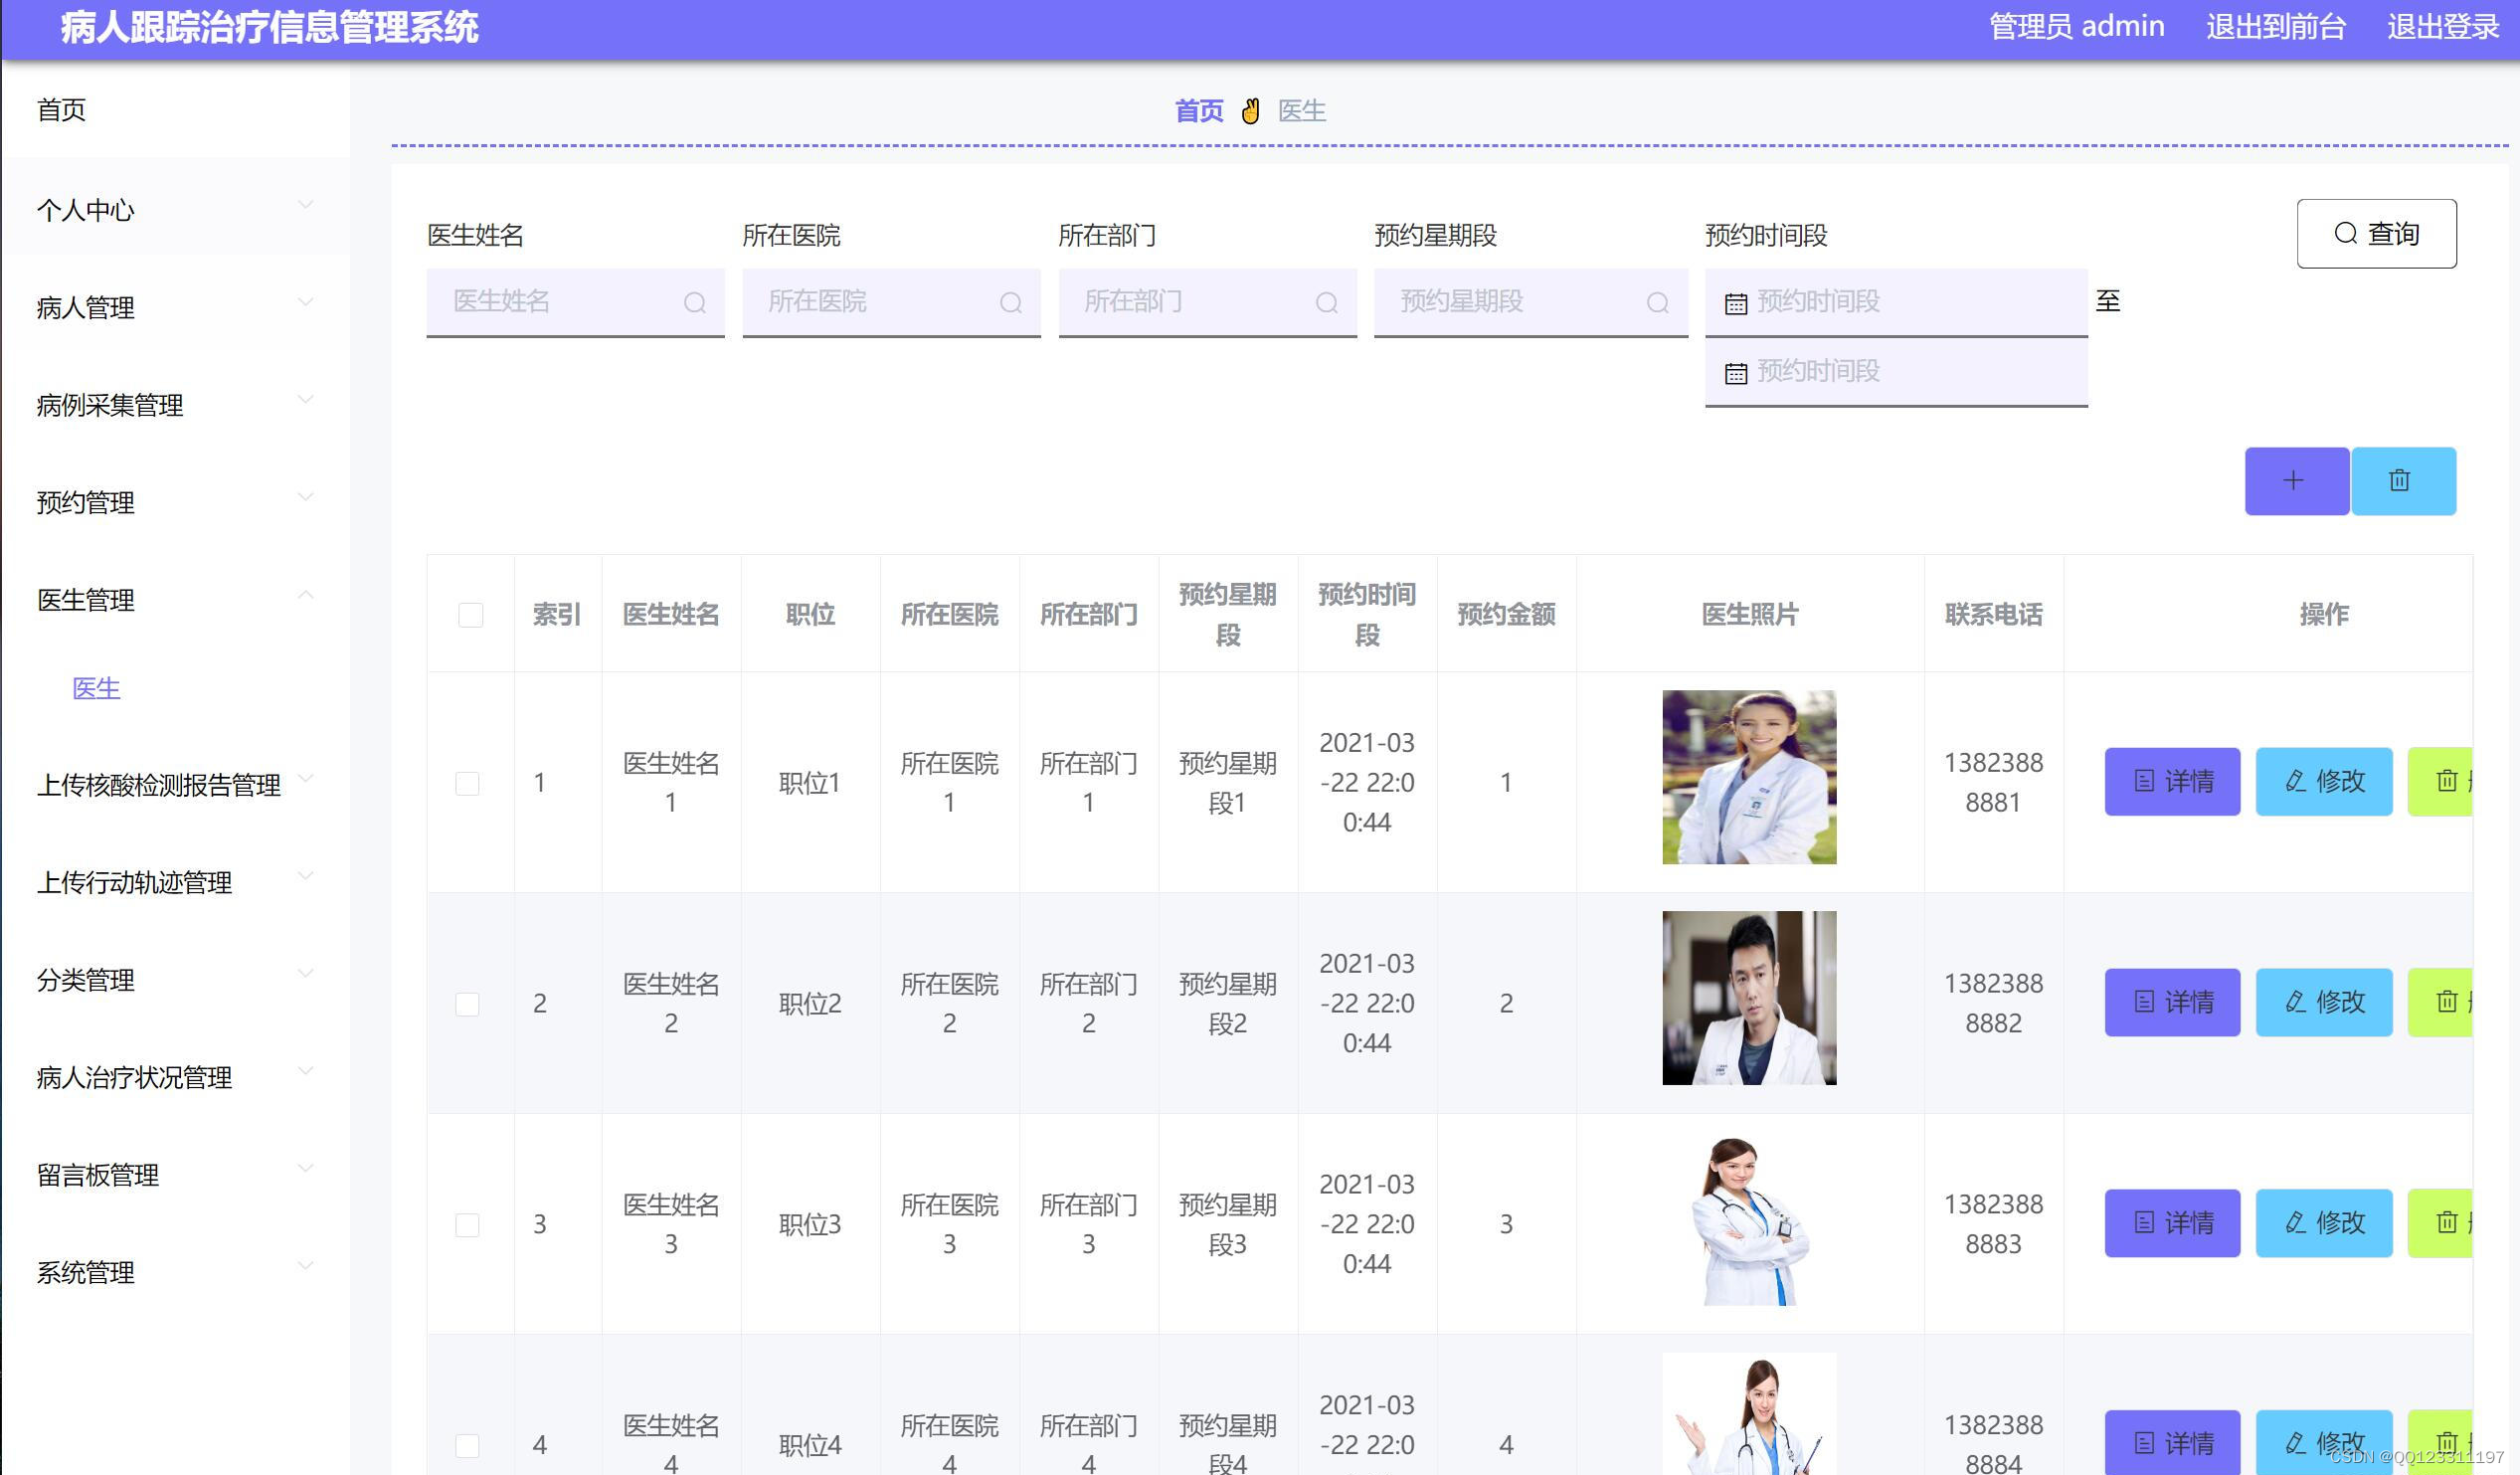2520x1475 pixels.
Task: Open the 首页 sidebar menu item
Action: tap(62, 110)
